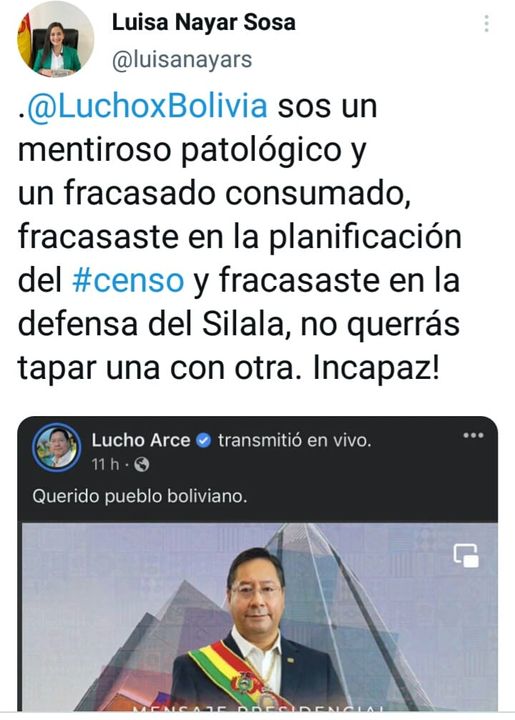The width and height of the screenshot is (515, 720).
Task: Click the blue verified badge
Action: (204, 441)
